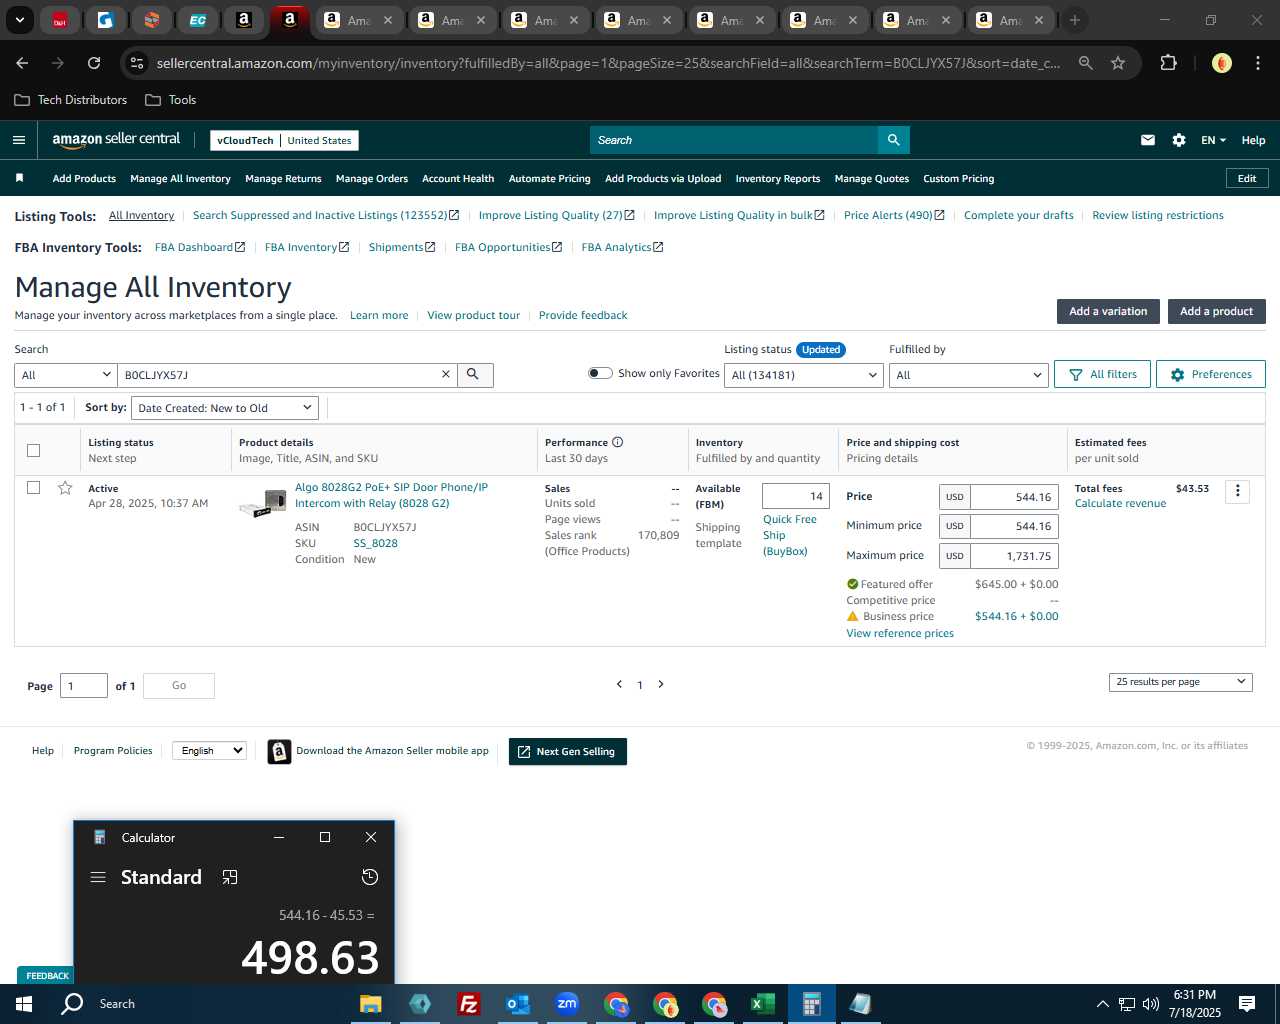Open Excel from the taskbar
Image resolution: width=1280 pixels, height=1024 pixels.
click(762, 1004)
